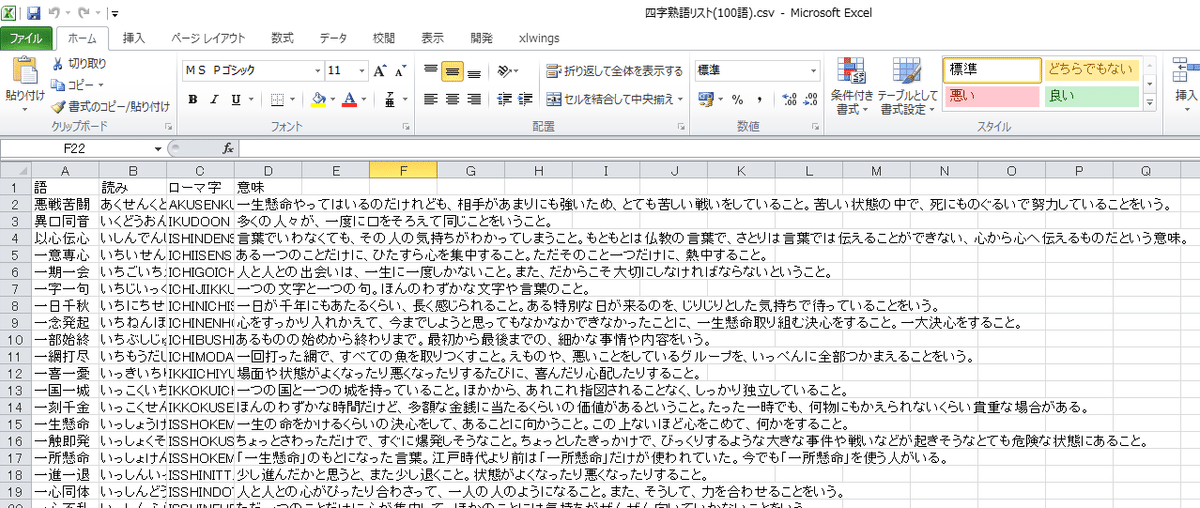Image resolution: width=1200 pixels, height=508 pixels.
Task: Switch to the Formulas (数式) tab
Action: pyautogui.click(x=282, y=38)
